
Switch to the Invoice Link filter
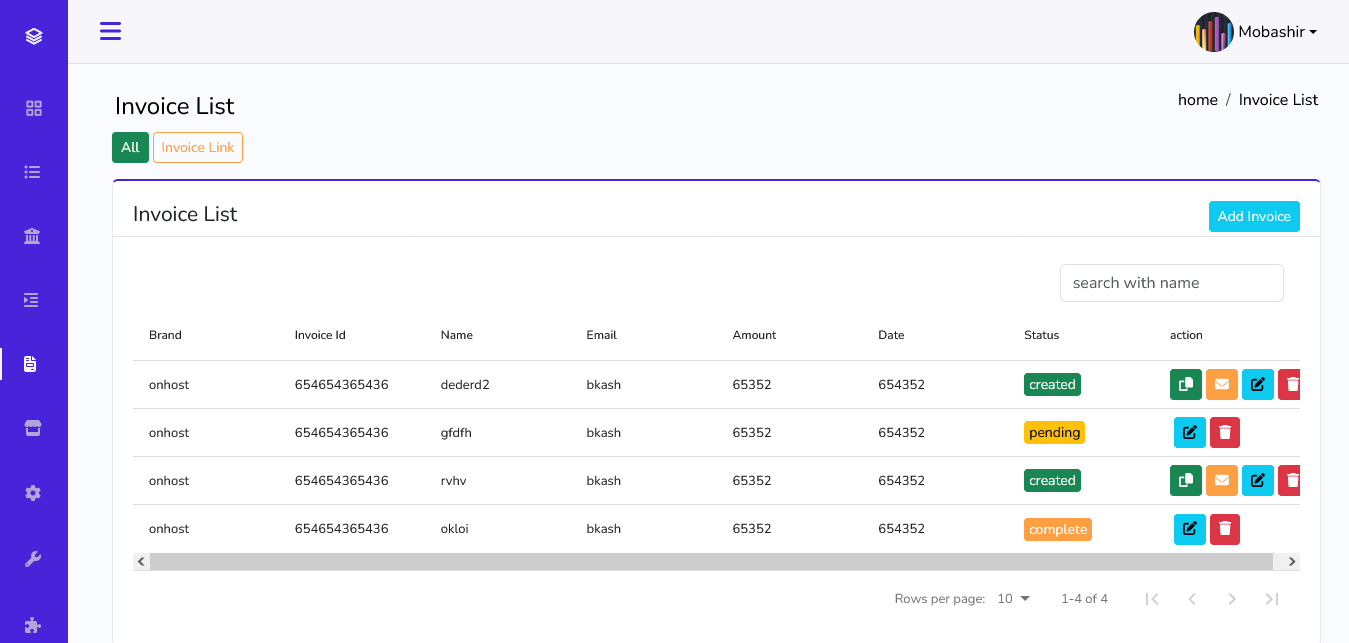pos(197,146)
